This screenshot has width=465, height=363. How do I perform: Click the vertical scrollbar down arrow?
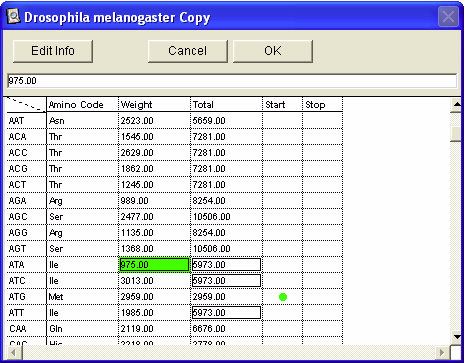click(457, 336)
